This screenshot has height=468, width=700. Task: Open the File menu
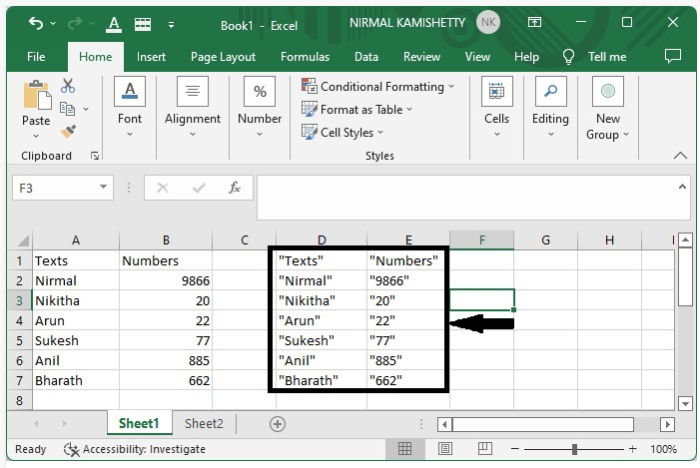36,57
